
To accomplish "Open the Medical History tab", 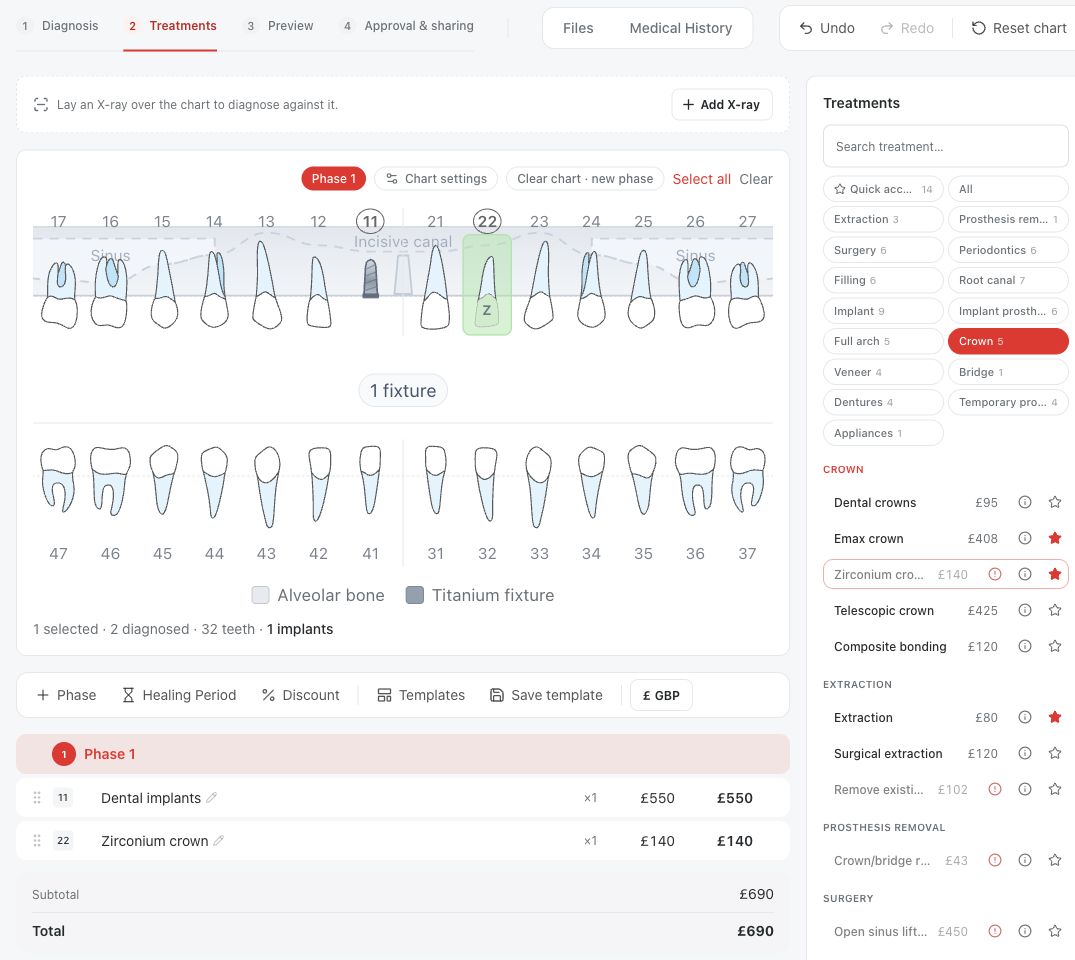I will click(x=681, y=28).
